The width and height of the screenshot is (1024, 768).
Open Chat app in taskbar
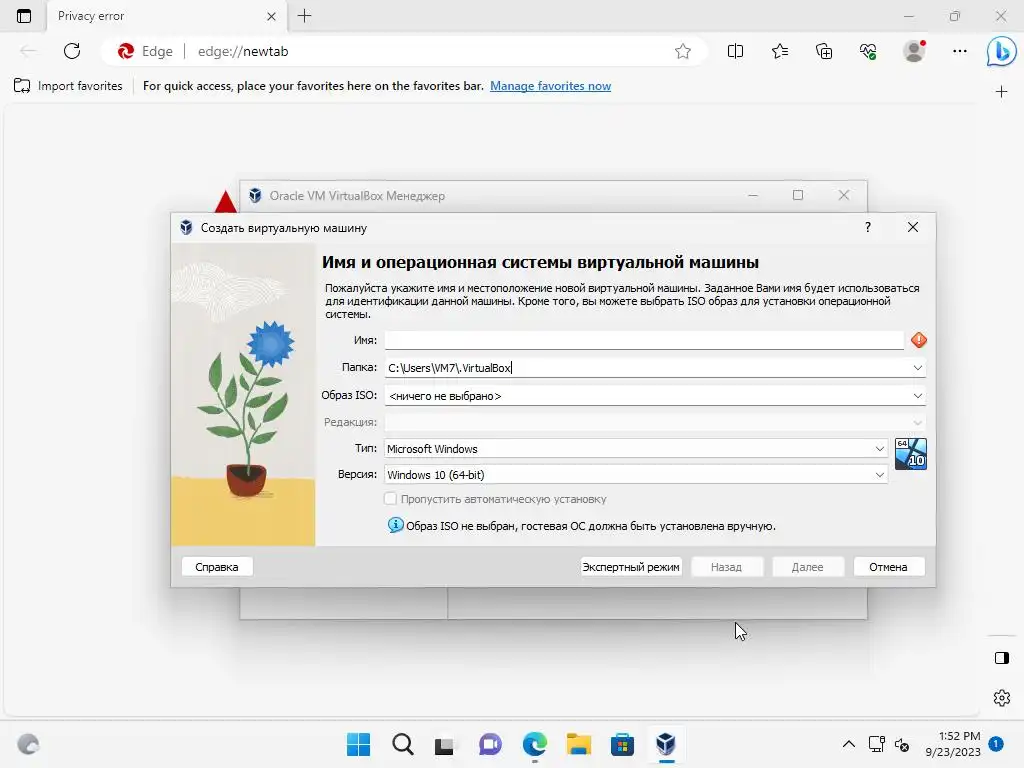(x=490, y=744)
